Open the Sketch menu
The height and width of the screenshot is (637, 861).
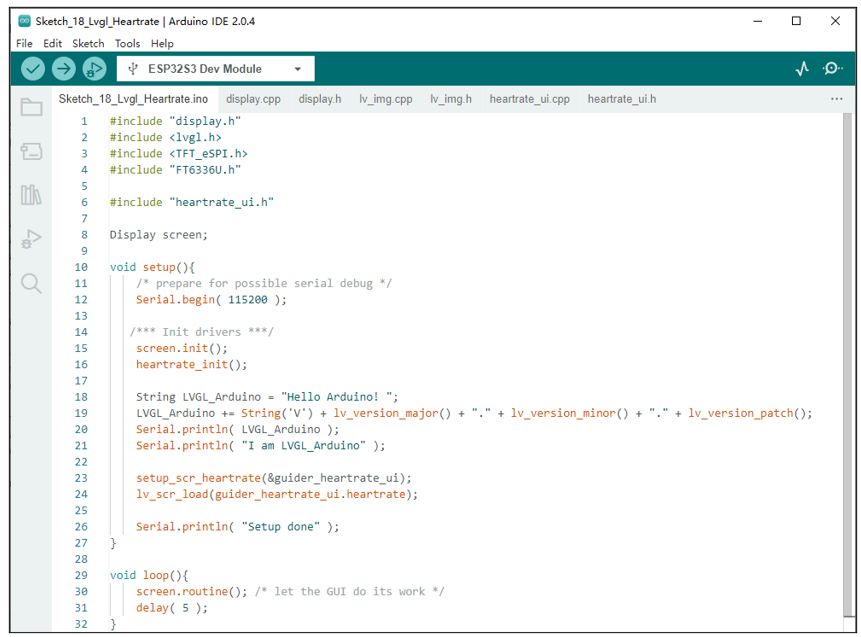click(88, 43)
